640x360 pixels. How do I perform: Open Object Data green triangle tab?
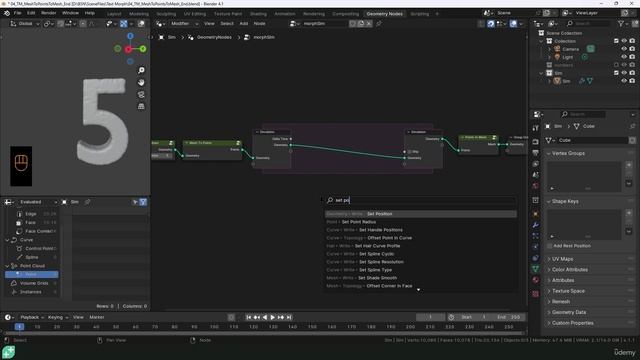pyautogui.click(x=536, y=269)
